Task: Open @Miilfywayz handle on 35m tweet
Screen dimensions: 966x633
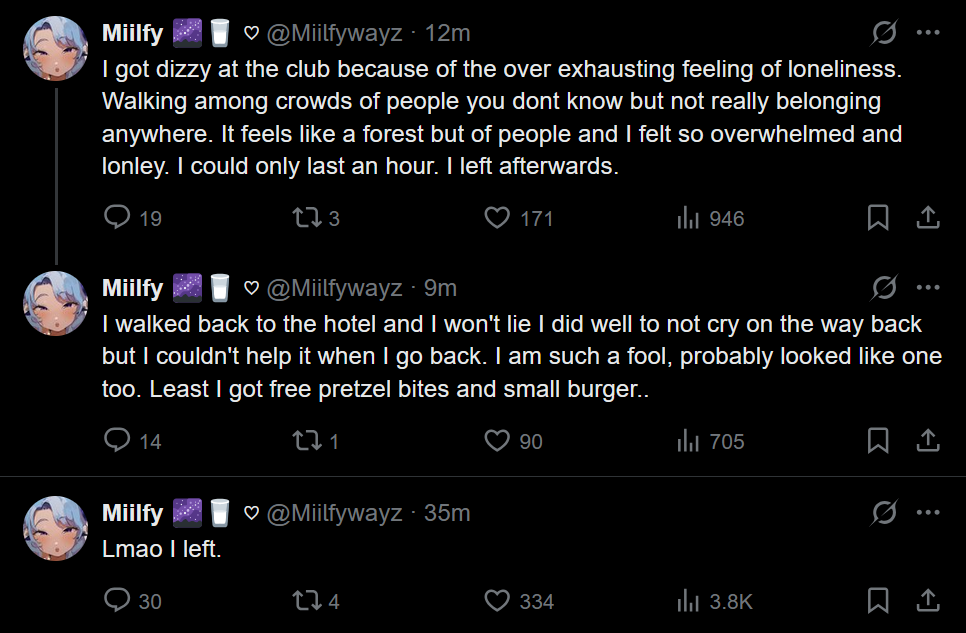Action: click(333, 513)
